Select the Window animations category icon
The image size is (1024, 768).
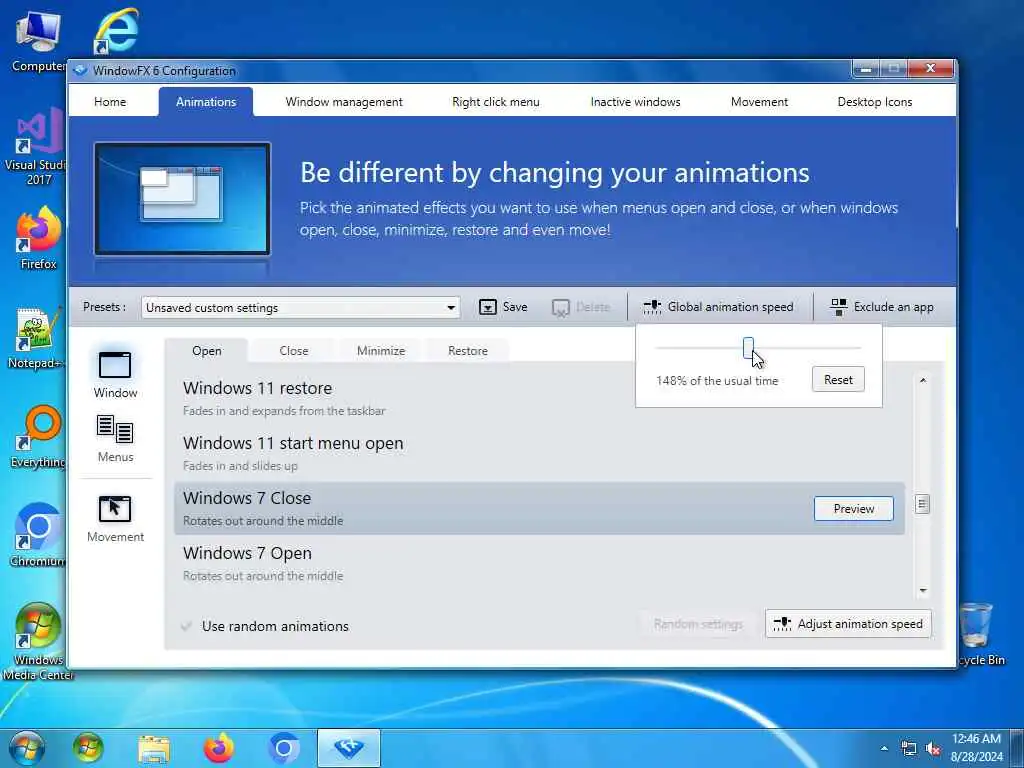[x=115, y=365]
